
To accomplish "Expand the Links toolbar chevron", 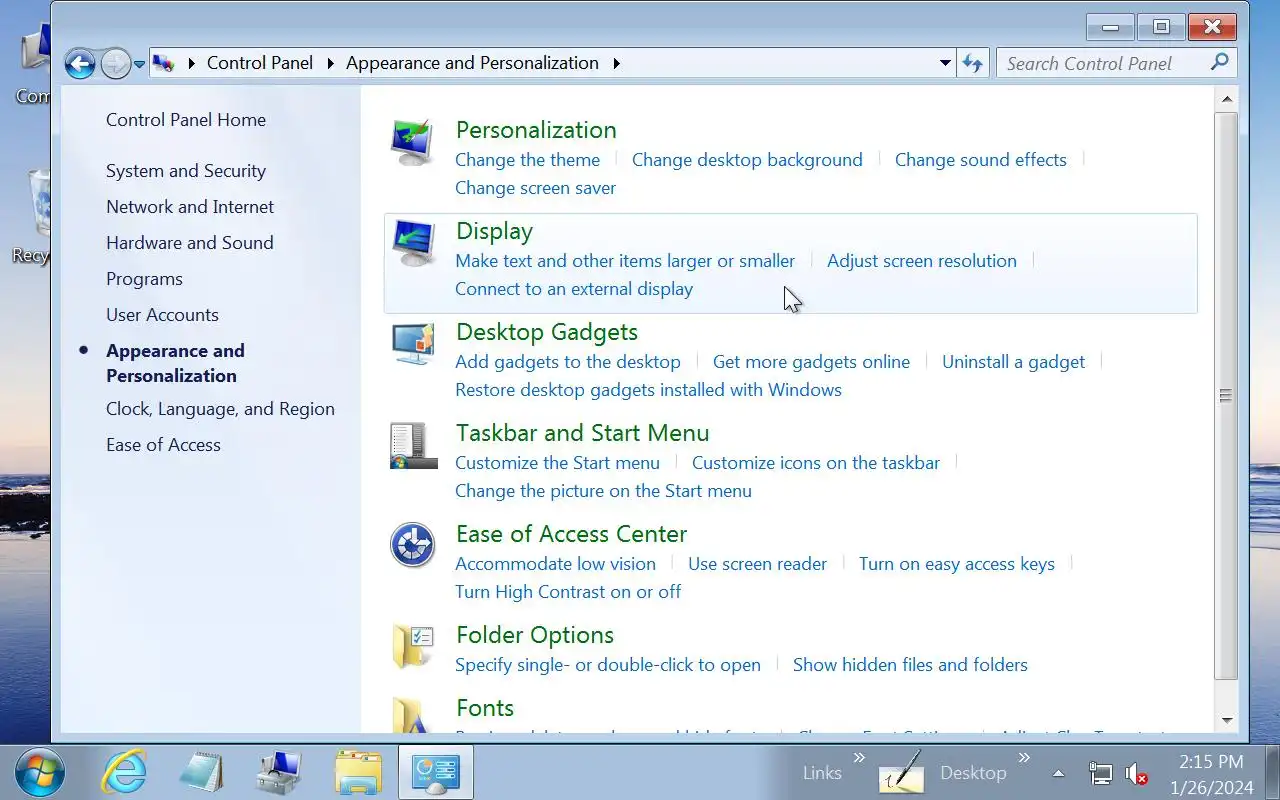I will (859, 757).
